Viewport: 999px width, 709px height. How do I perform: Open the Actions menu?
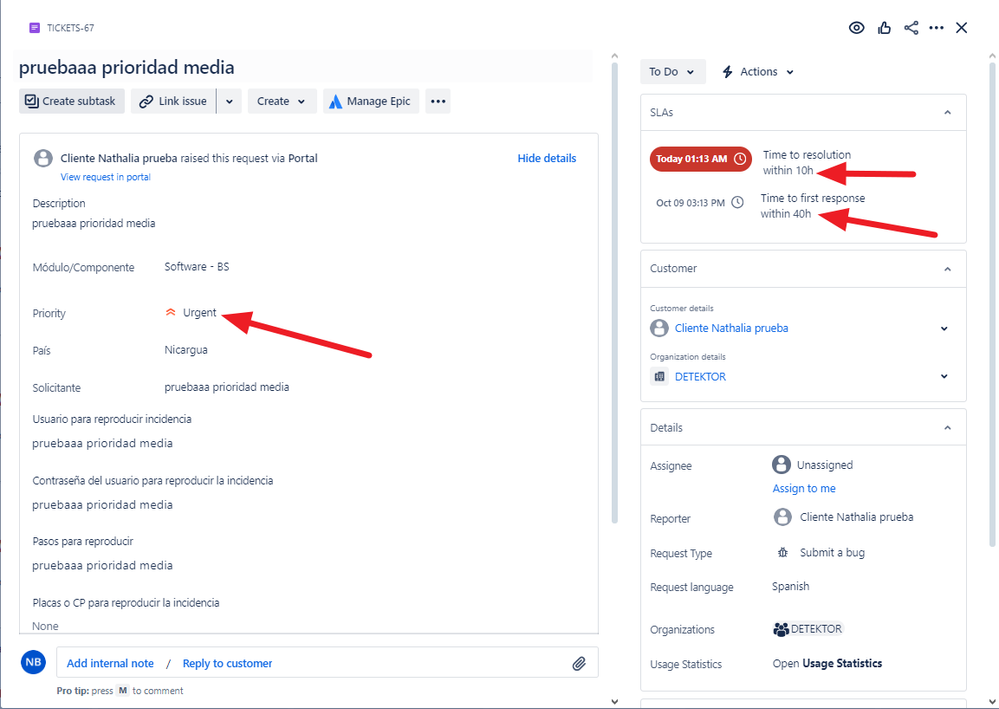click(758, 71)
